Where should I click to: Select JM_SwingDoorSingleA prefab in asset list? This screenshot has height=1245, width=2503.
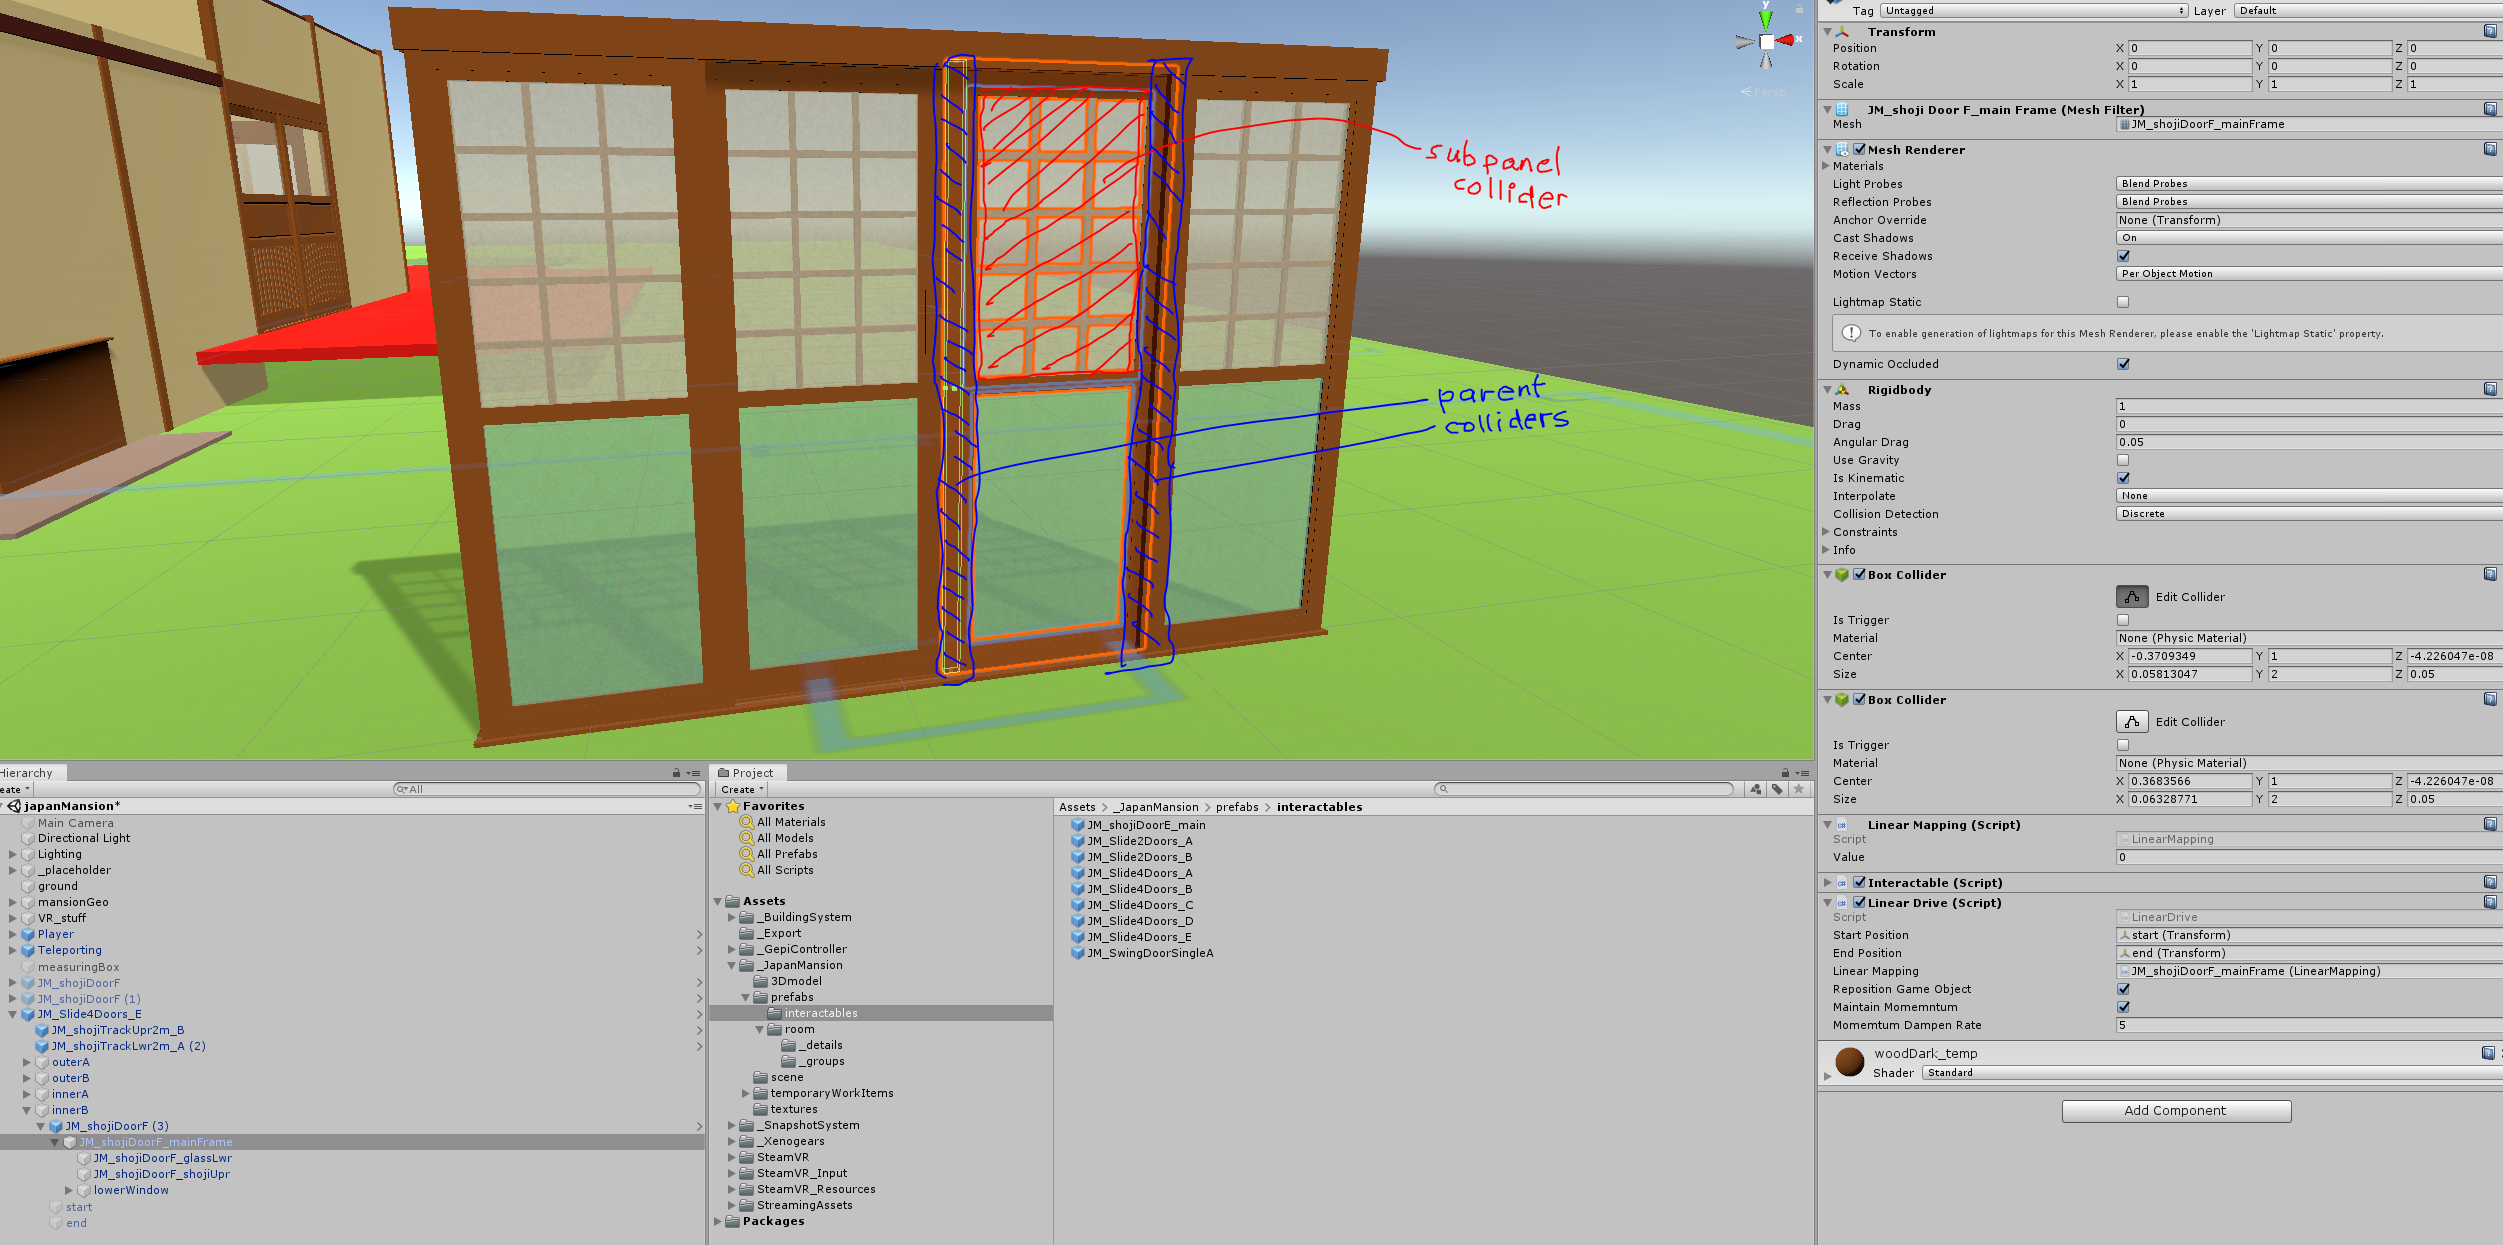coord(1150,953)
